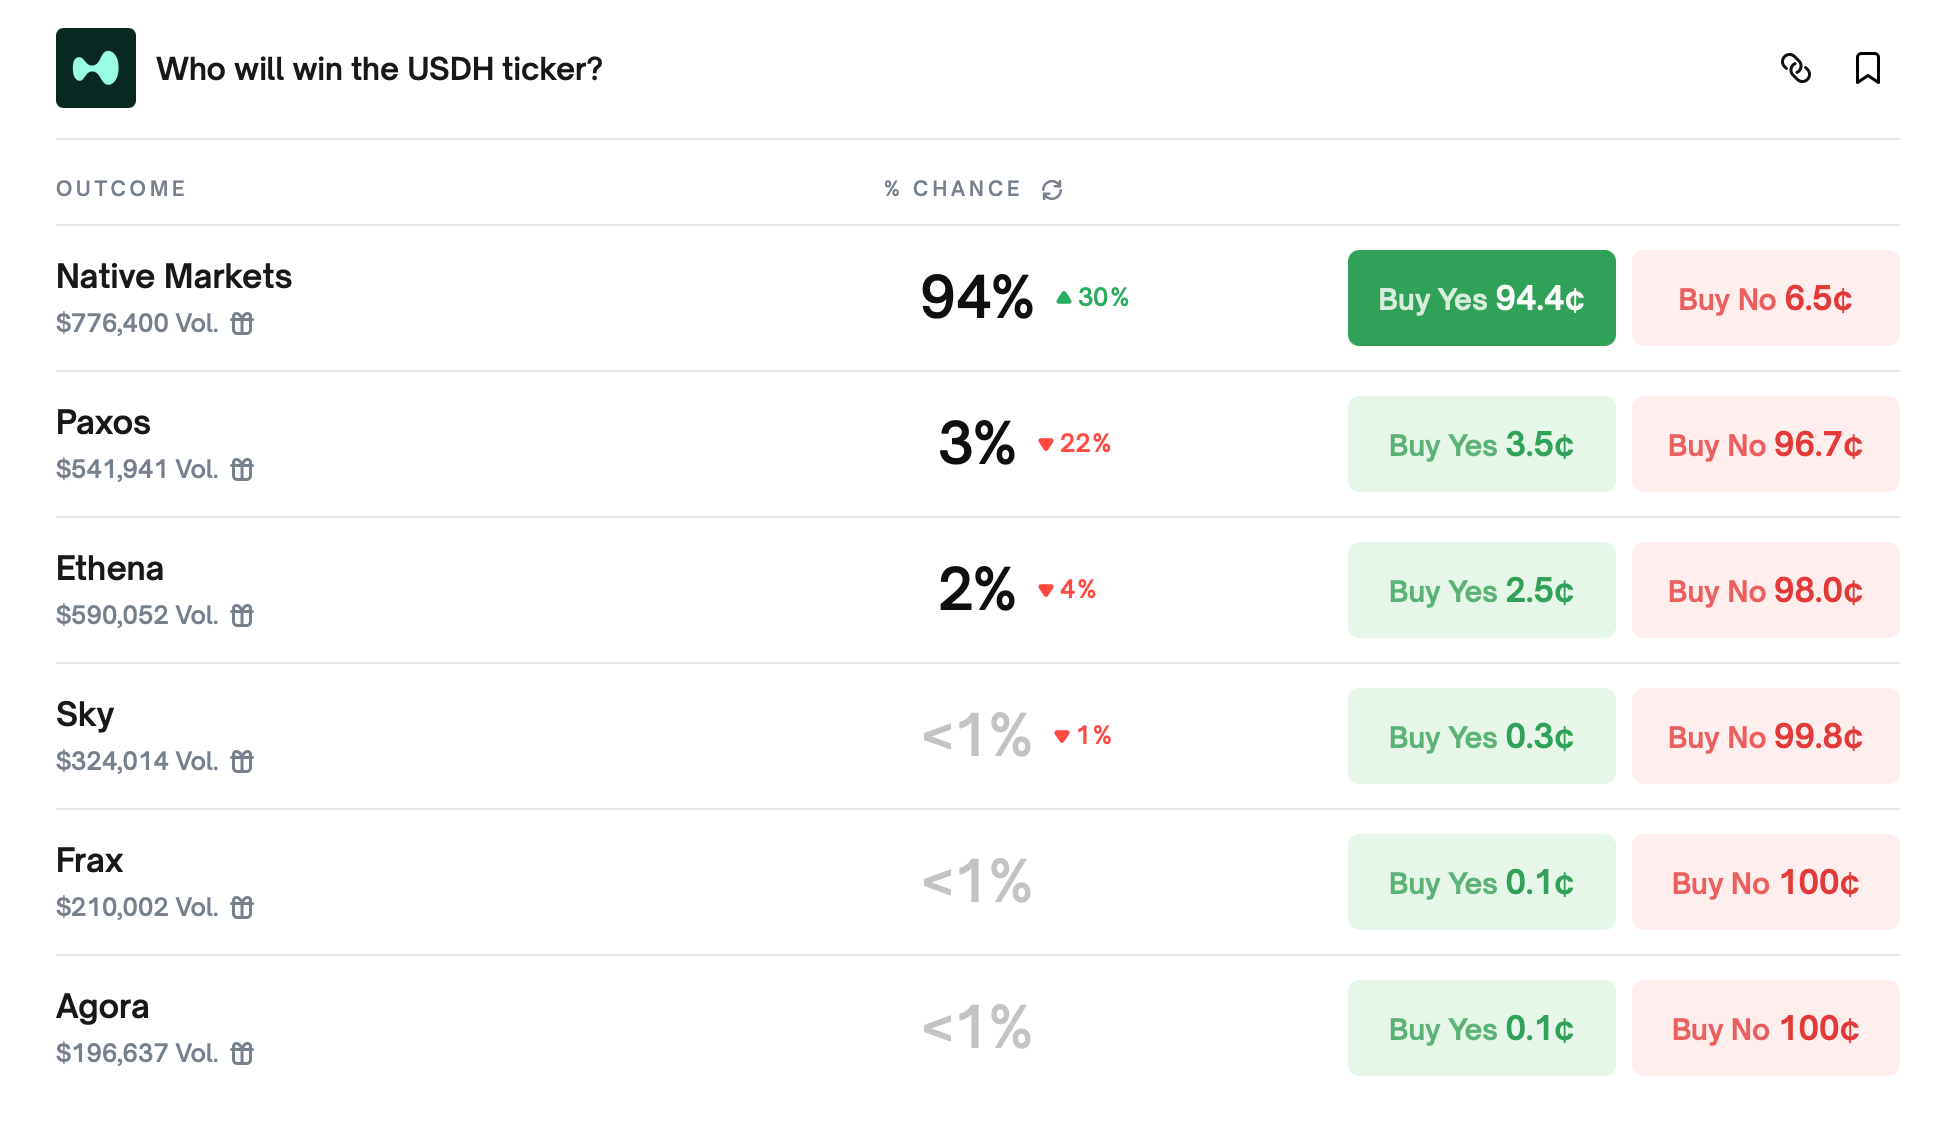Click the gift icon under Native Markets
The image size is (1934, 1124).
[x=242, y=324]
